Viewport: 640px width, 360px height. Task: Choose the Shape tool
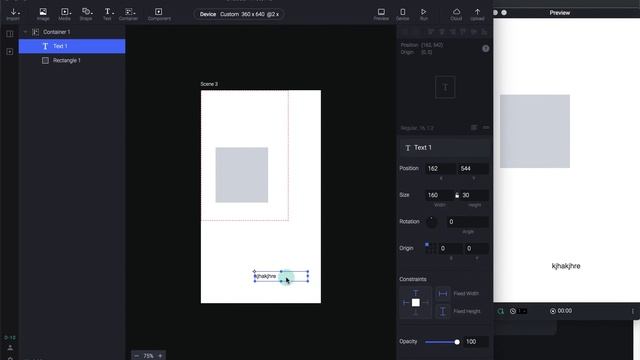click(86, 14)
